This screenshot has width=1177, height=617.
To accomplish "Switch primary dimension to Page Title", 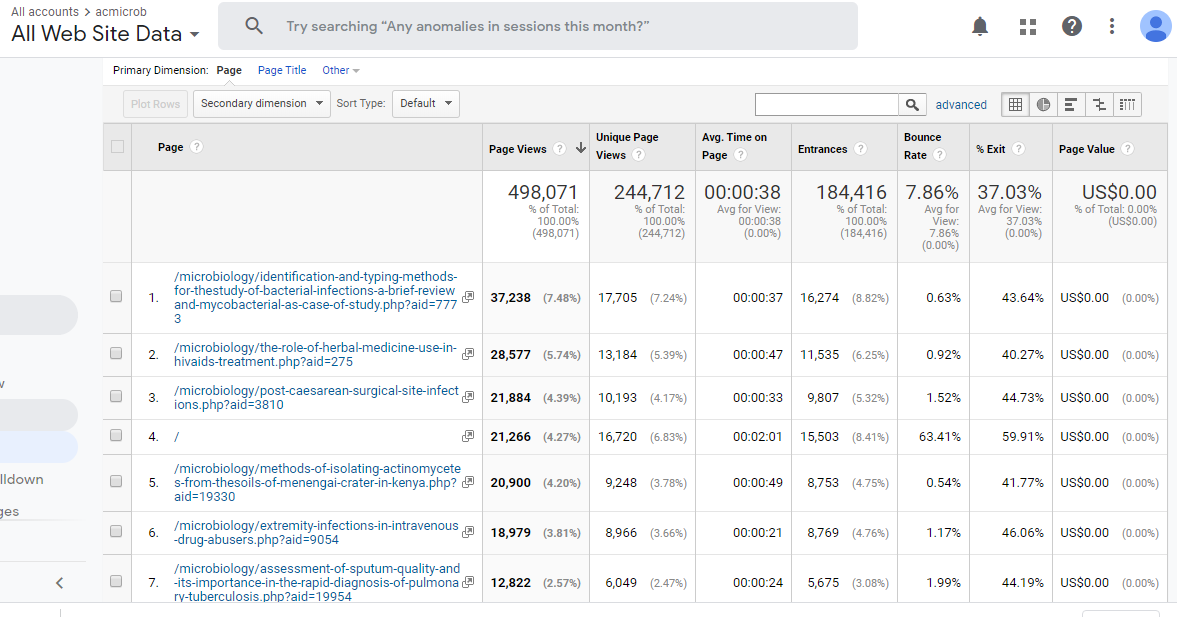I will click(x=282, y=70).
